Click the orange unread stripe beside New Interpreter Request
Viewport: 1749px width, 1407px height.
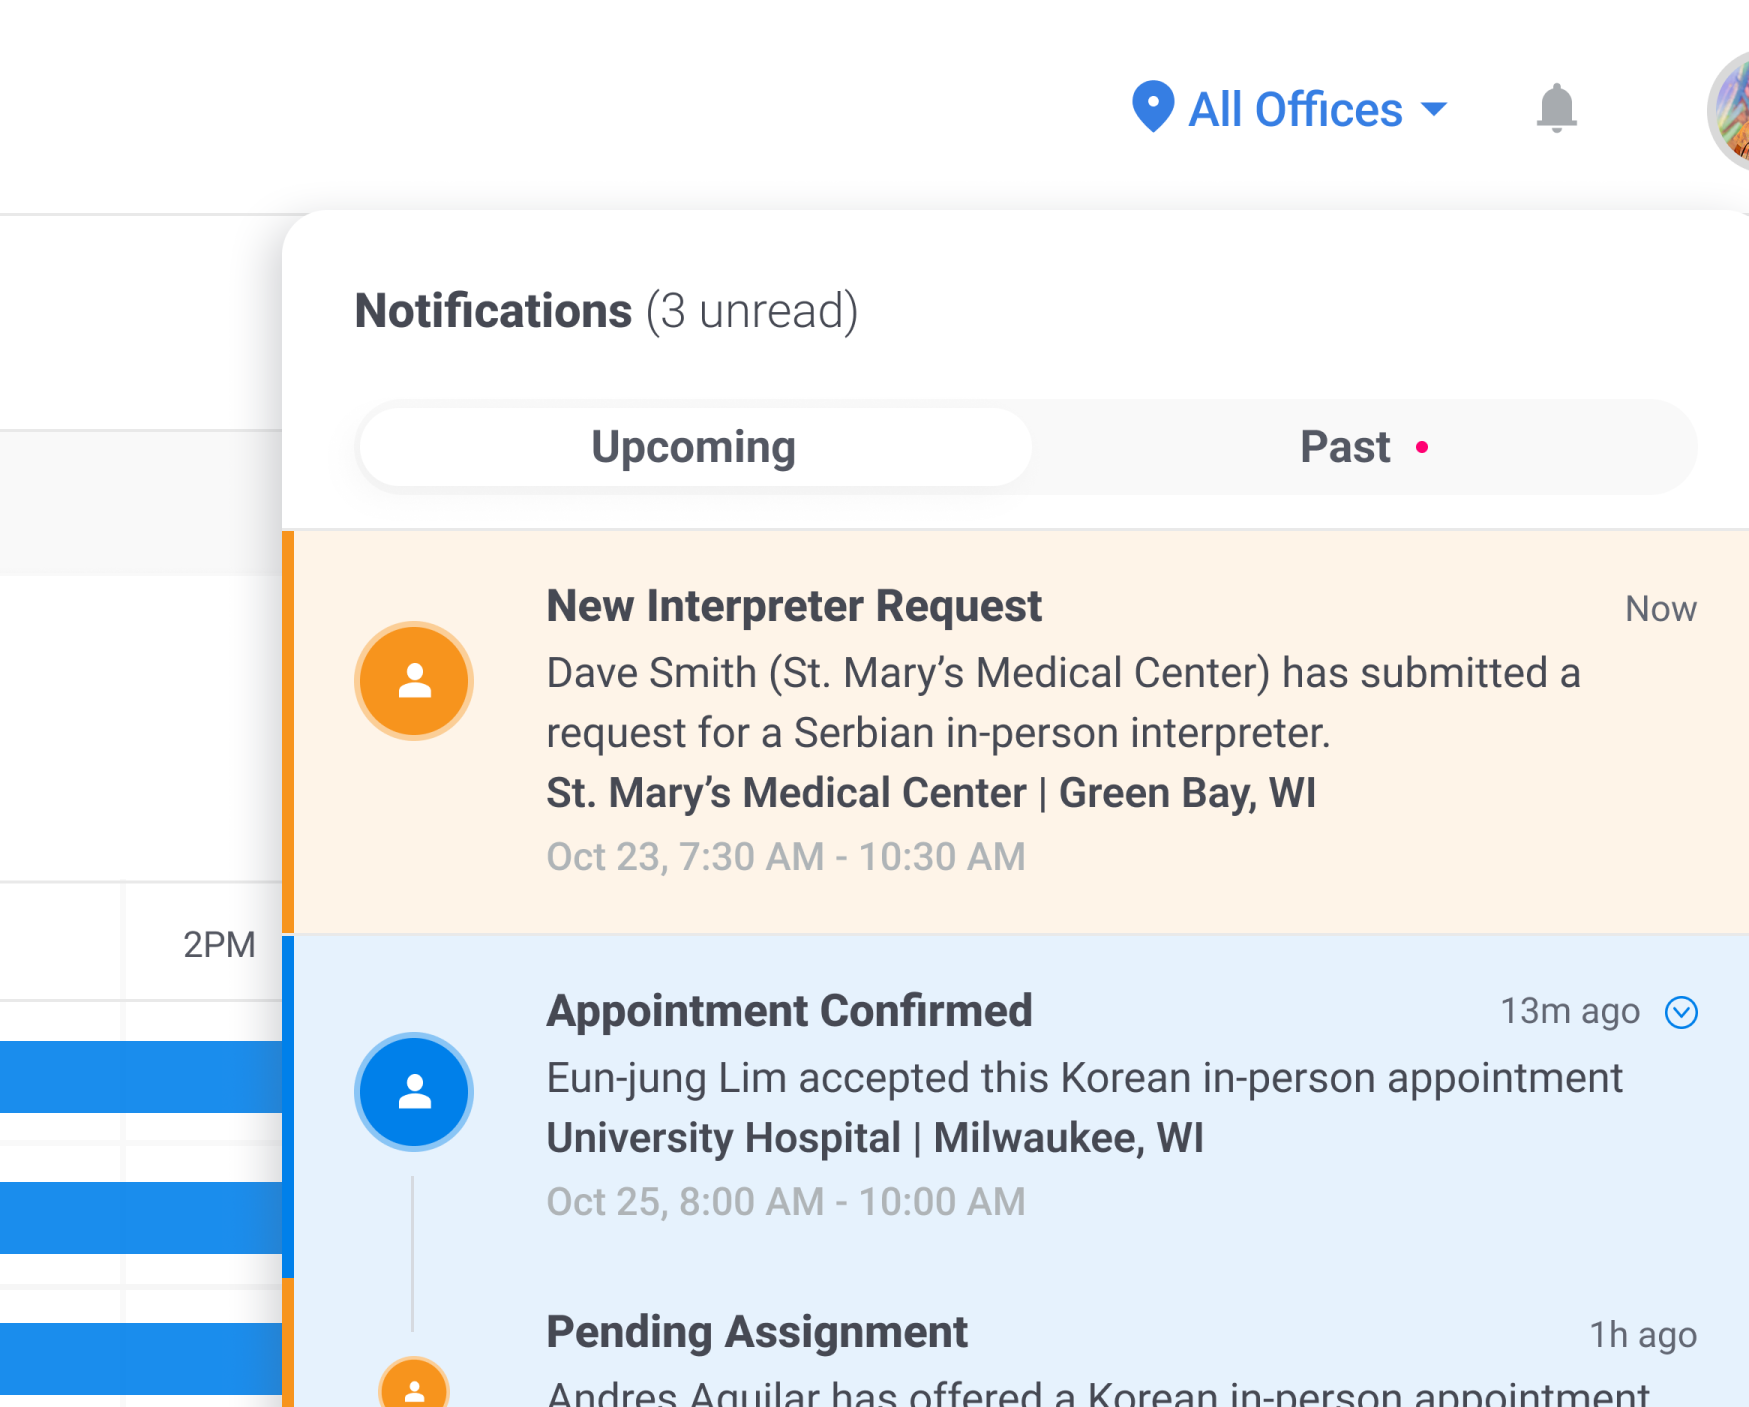[x=288, y=730]
